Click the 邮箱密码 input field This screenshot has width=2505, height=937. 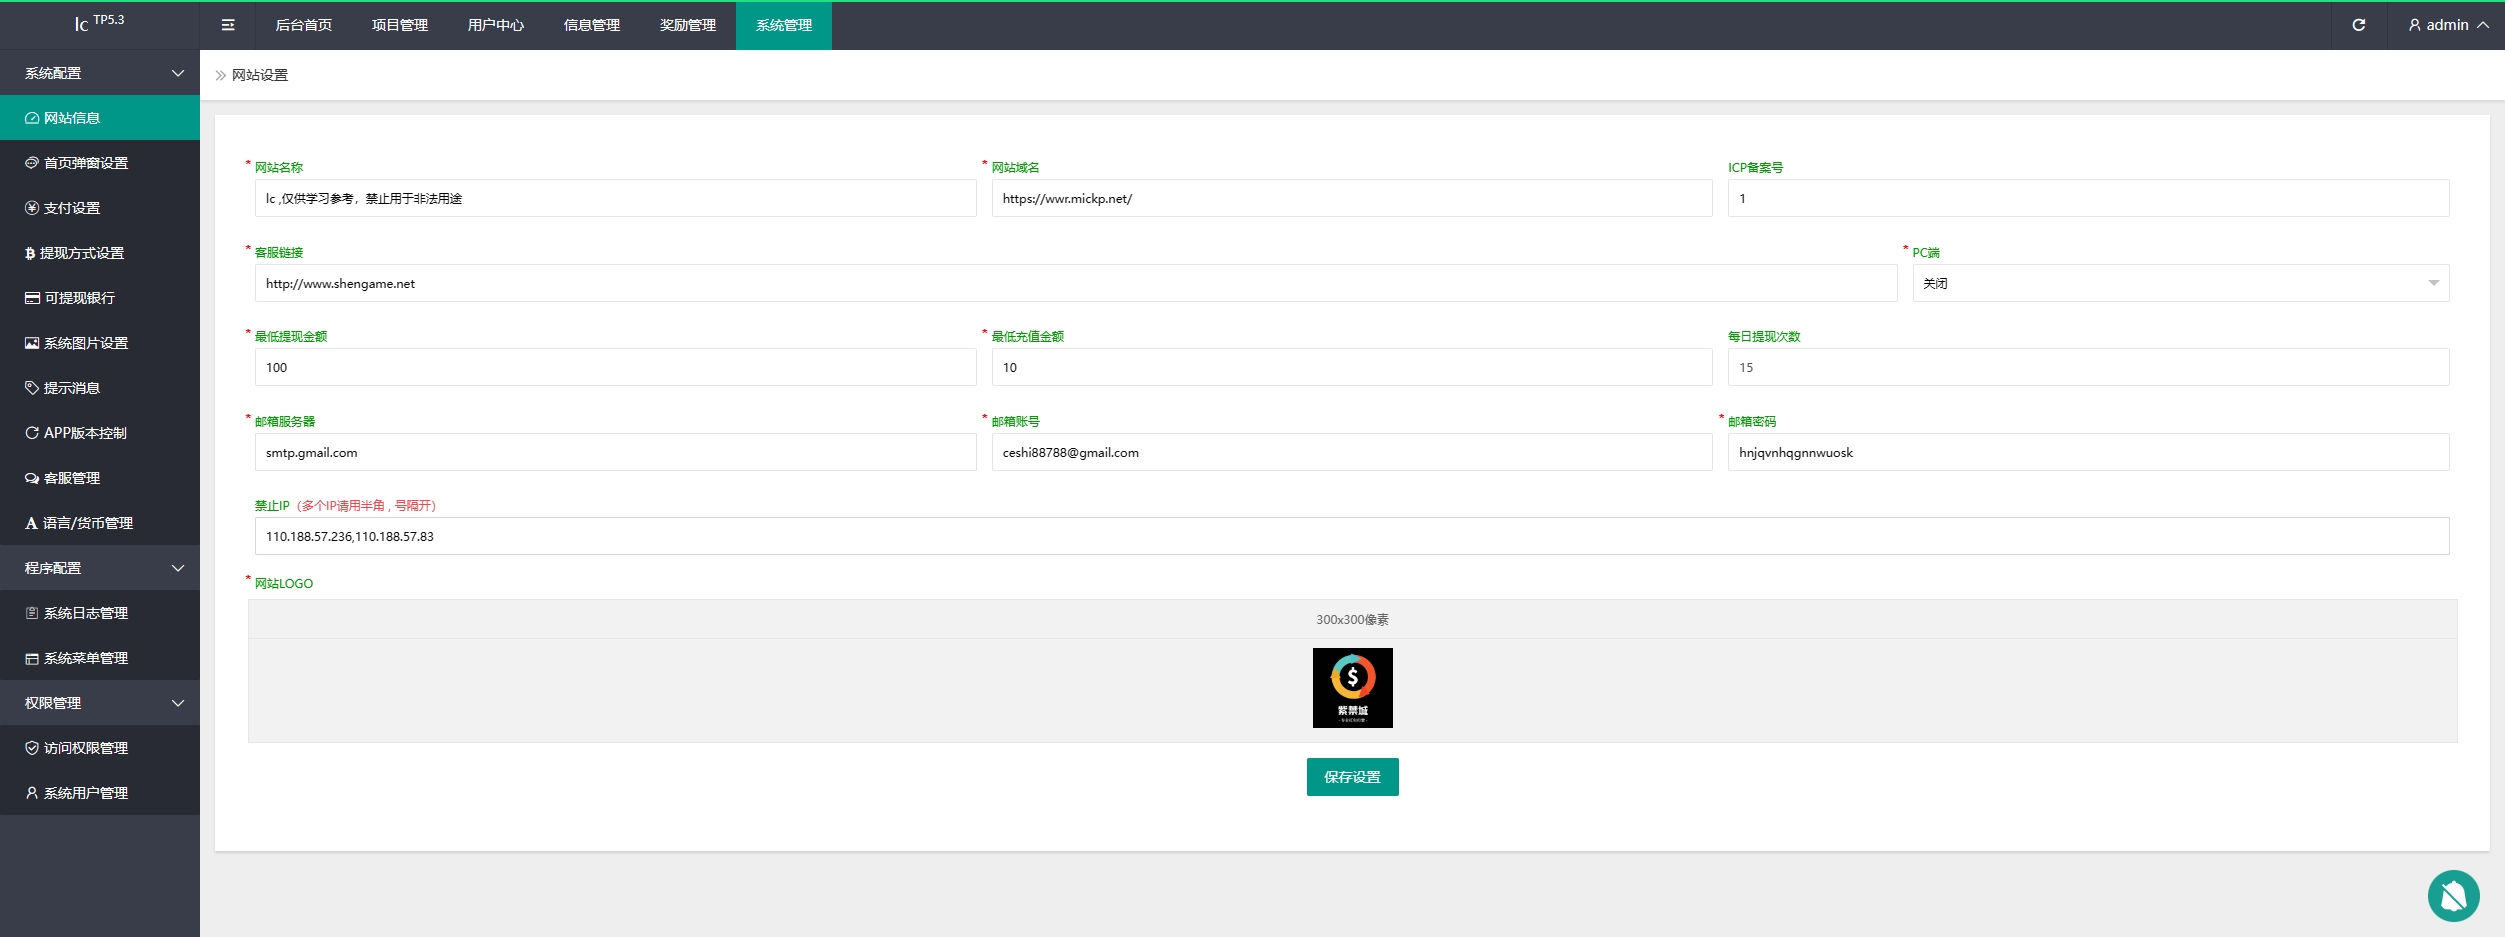point(2088,452)
